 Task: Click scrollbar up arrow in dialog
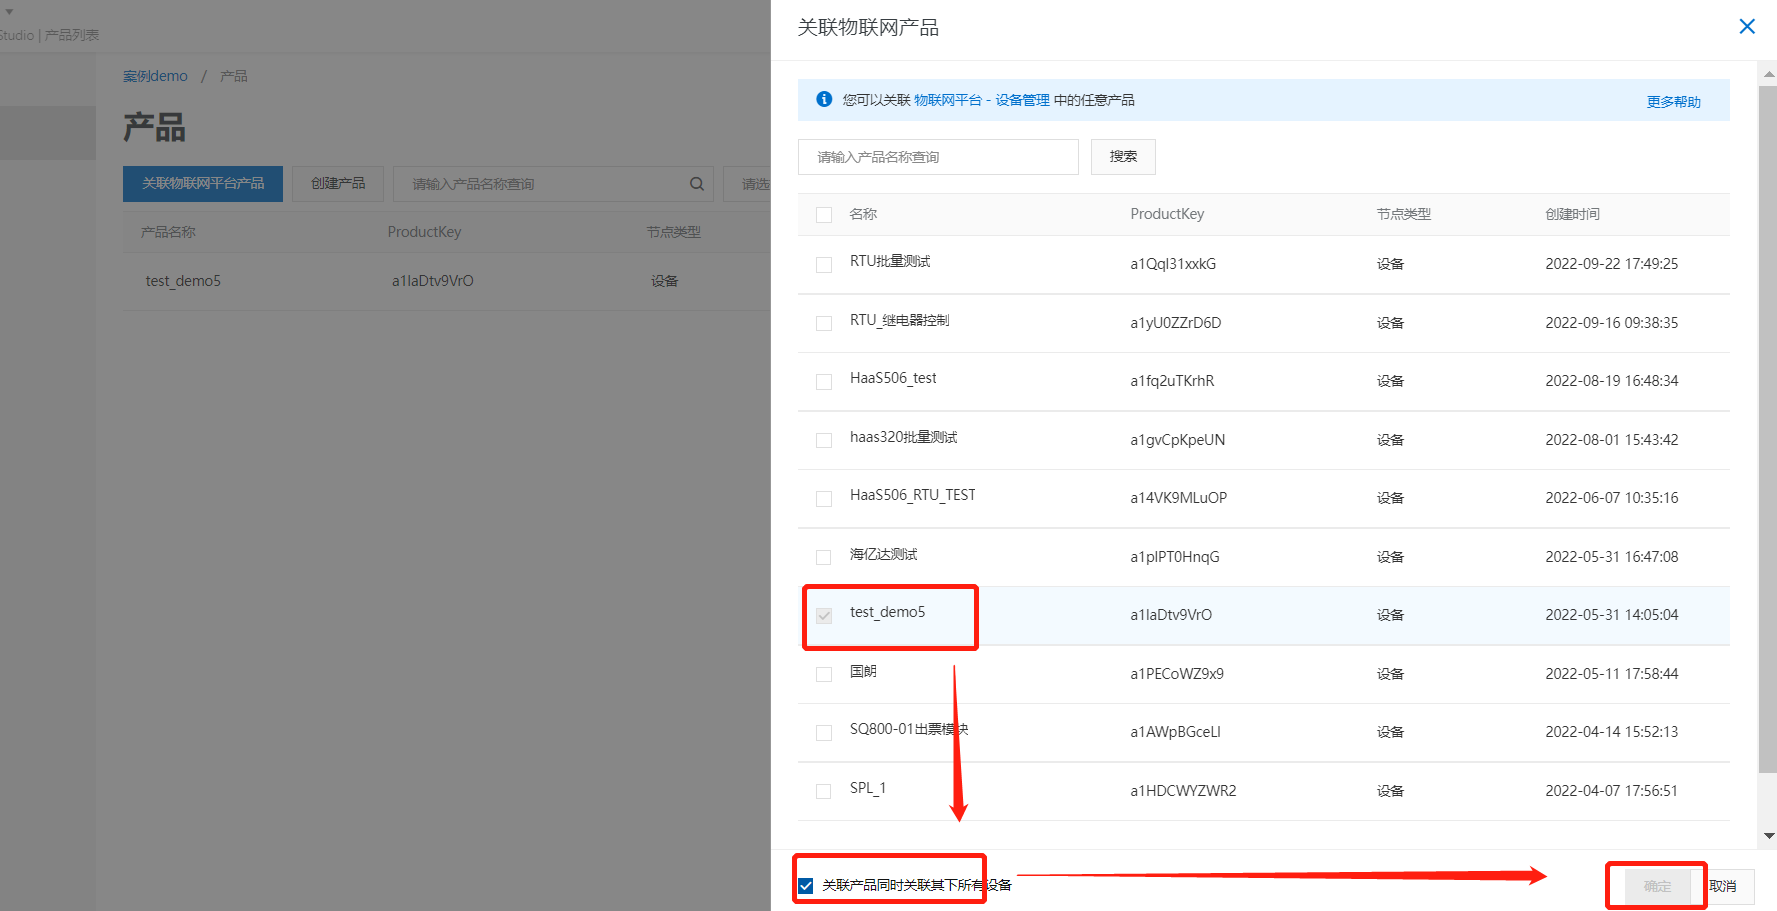[x=1768, y=74]
